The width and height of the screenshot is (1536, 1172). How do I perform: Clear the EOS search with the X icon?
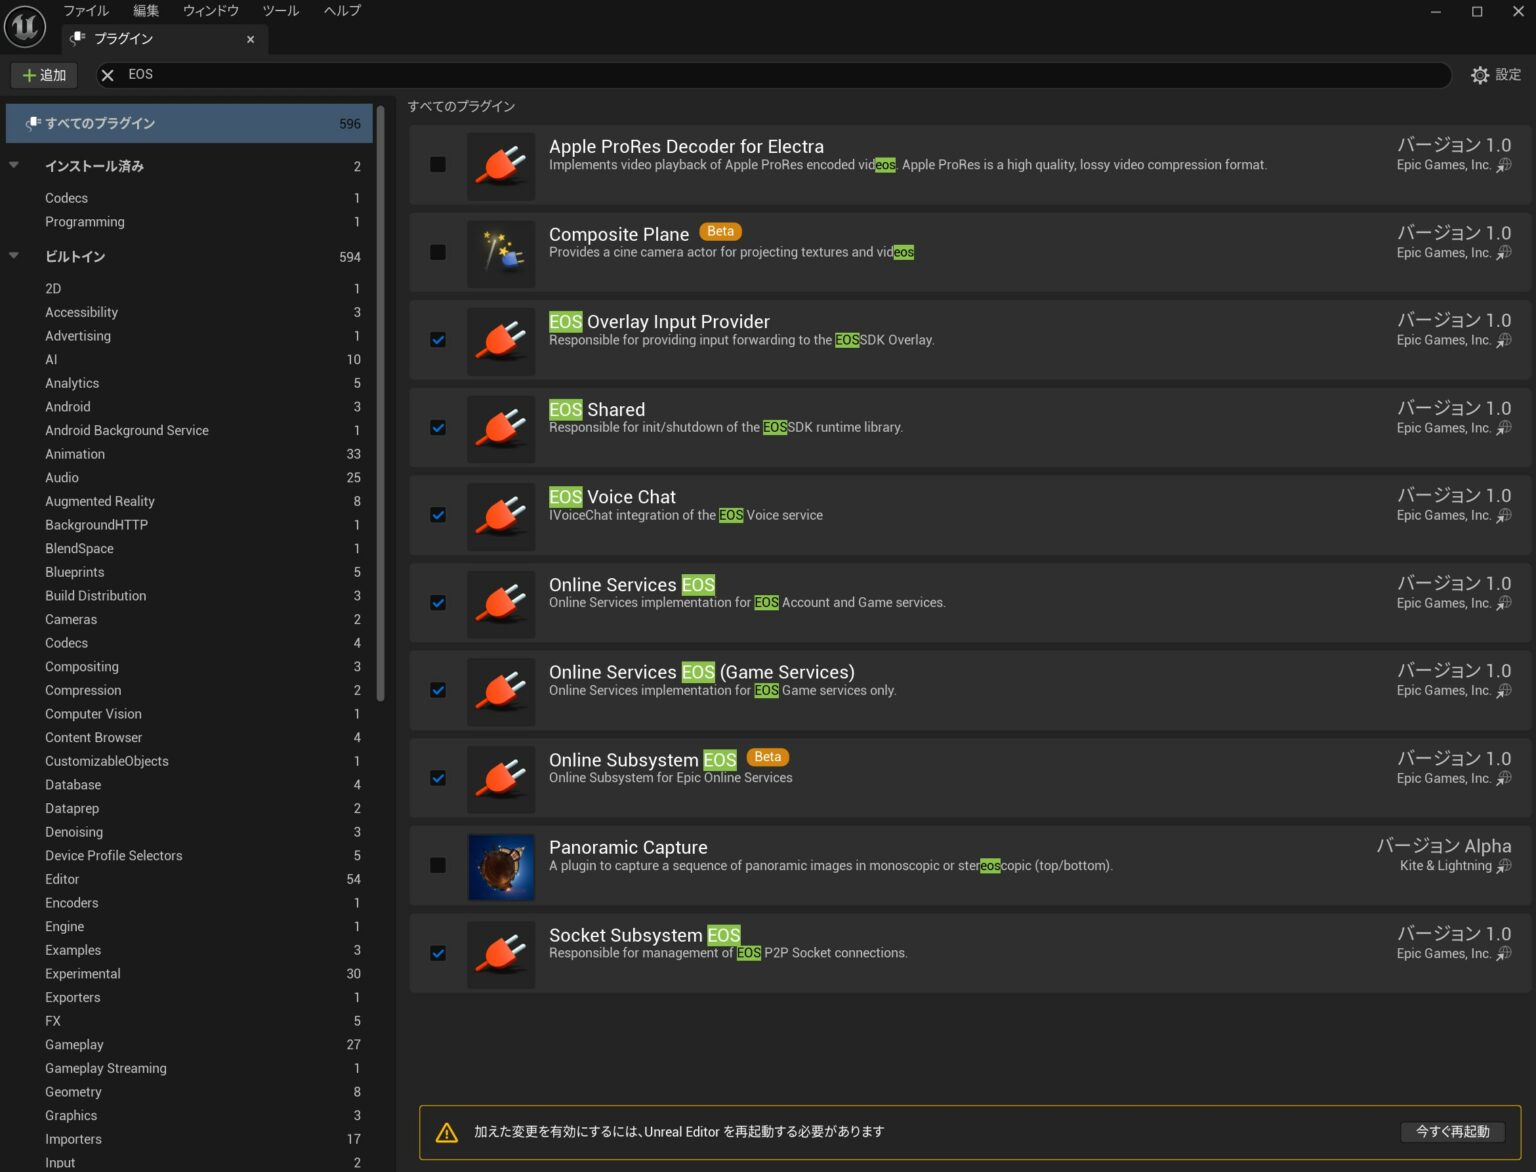106,74
